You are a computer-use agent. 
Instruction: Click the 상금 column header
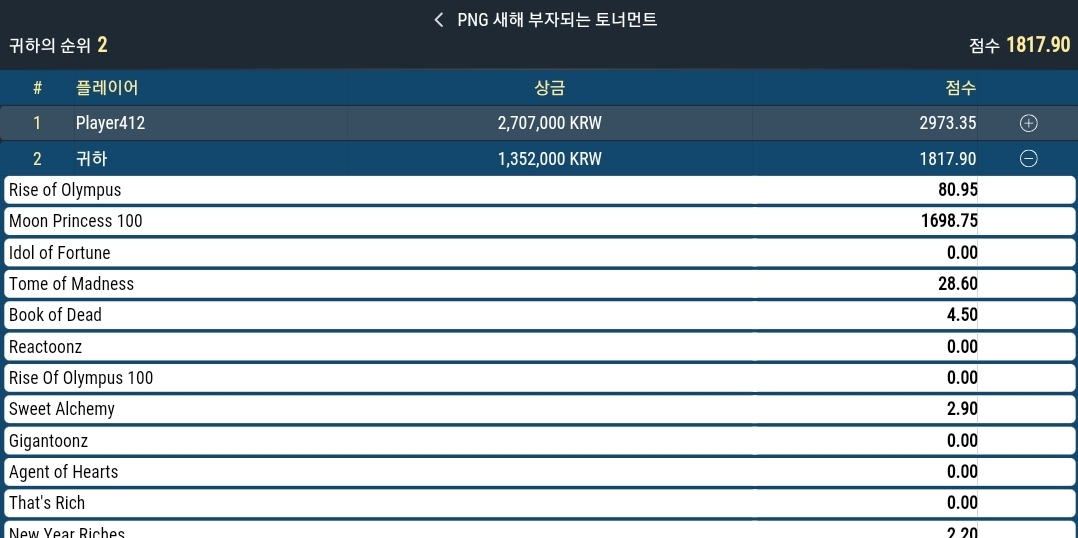point(549,87)
